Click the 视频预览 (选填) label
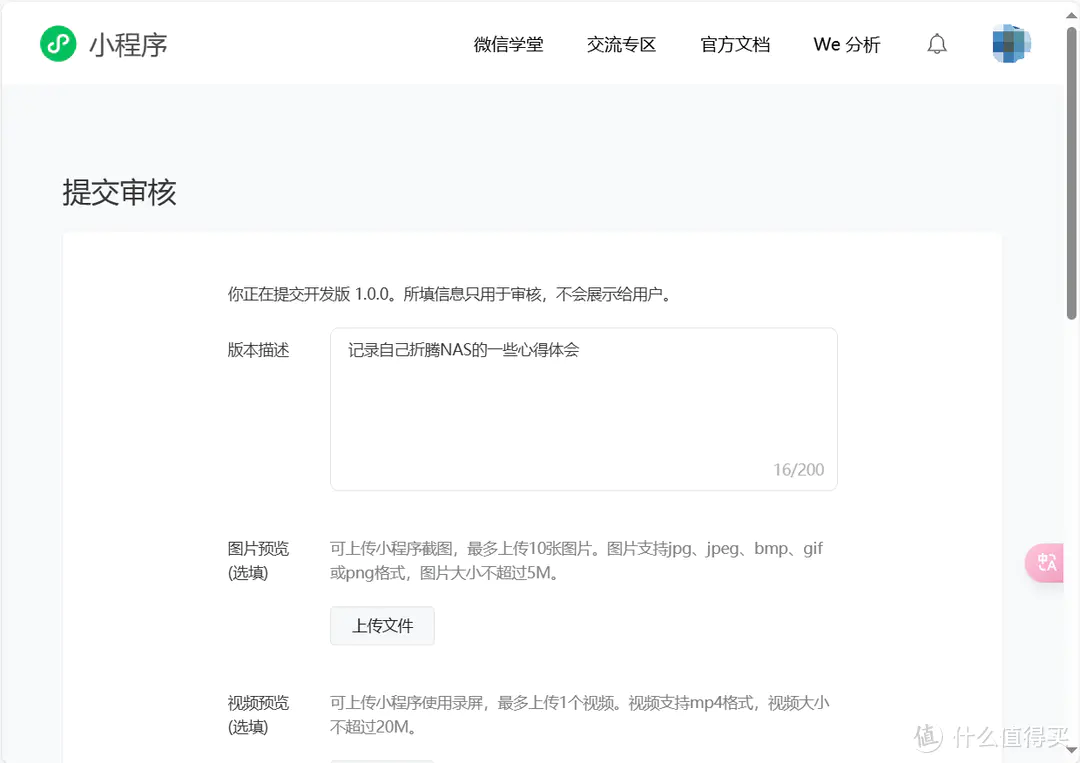The height and width of the screenshot is (763, 1080). [x=258, y=714]
